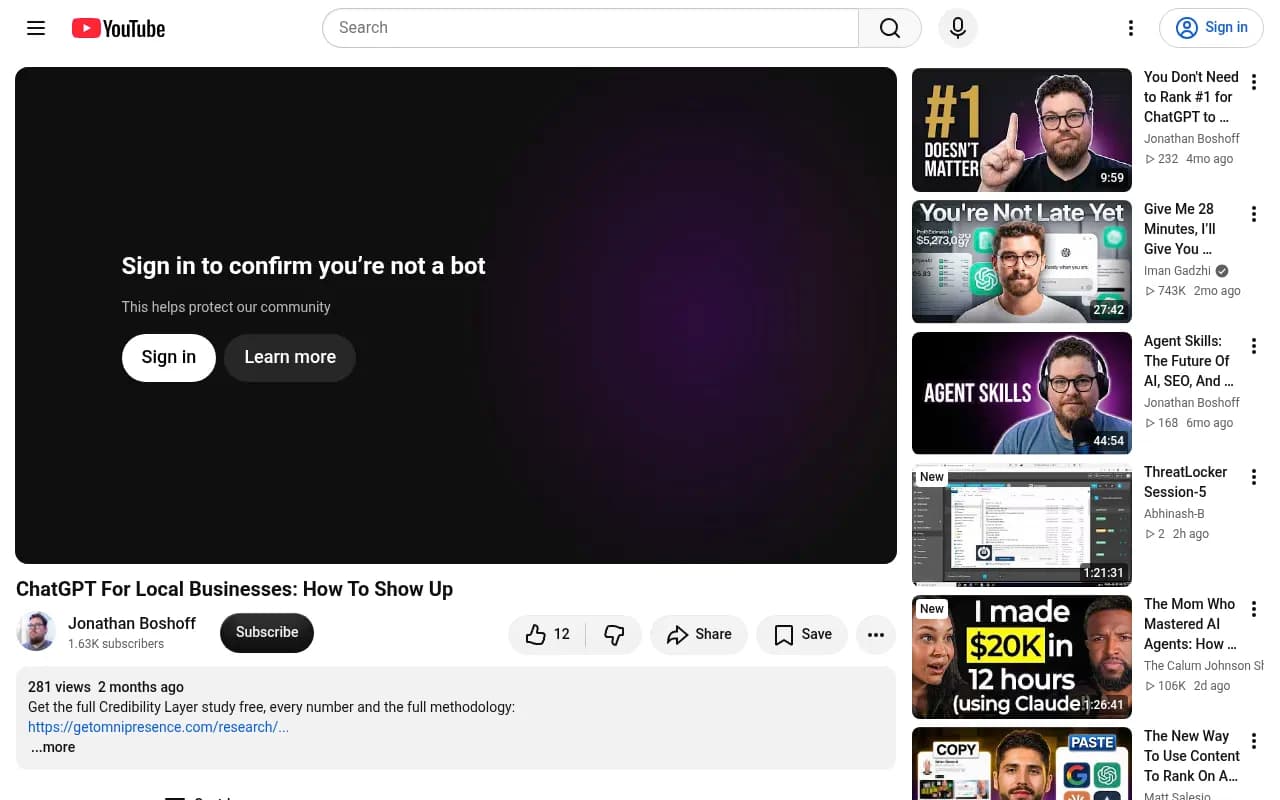Screen dimensions: 1280x800
Task: Sign in from the top-right header button
Action: tap(1211, 28)
